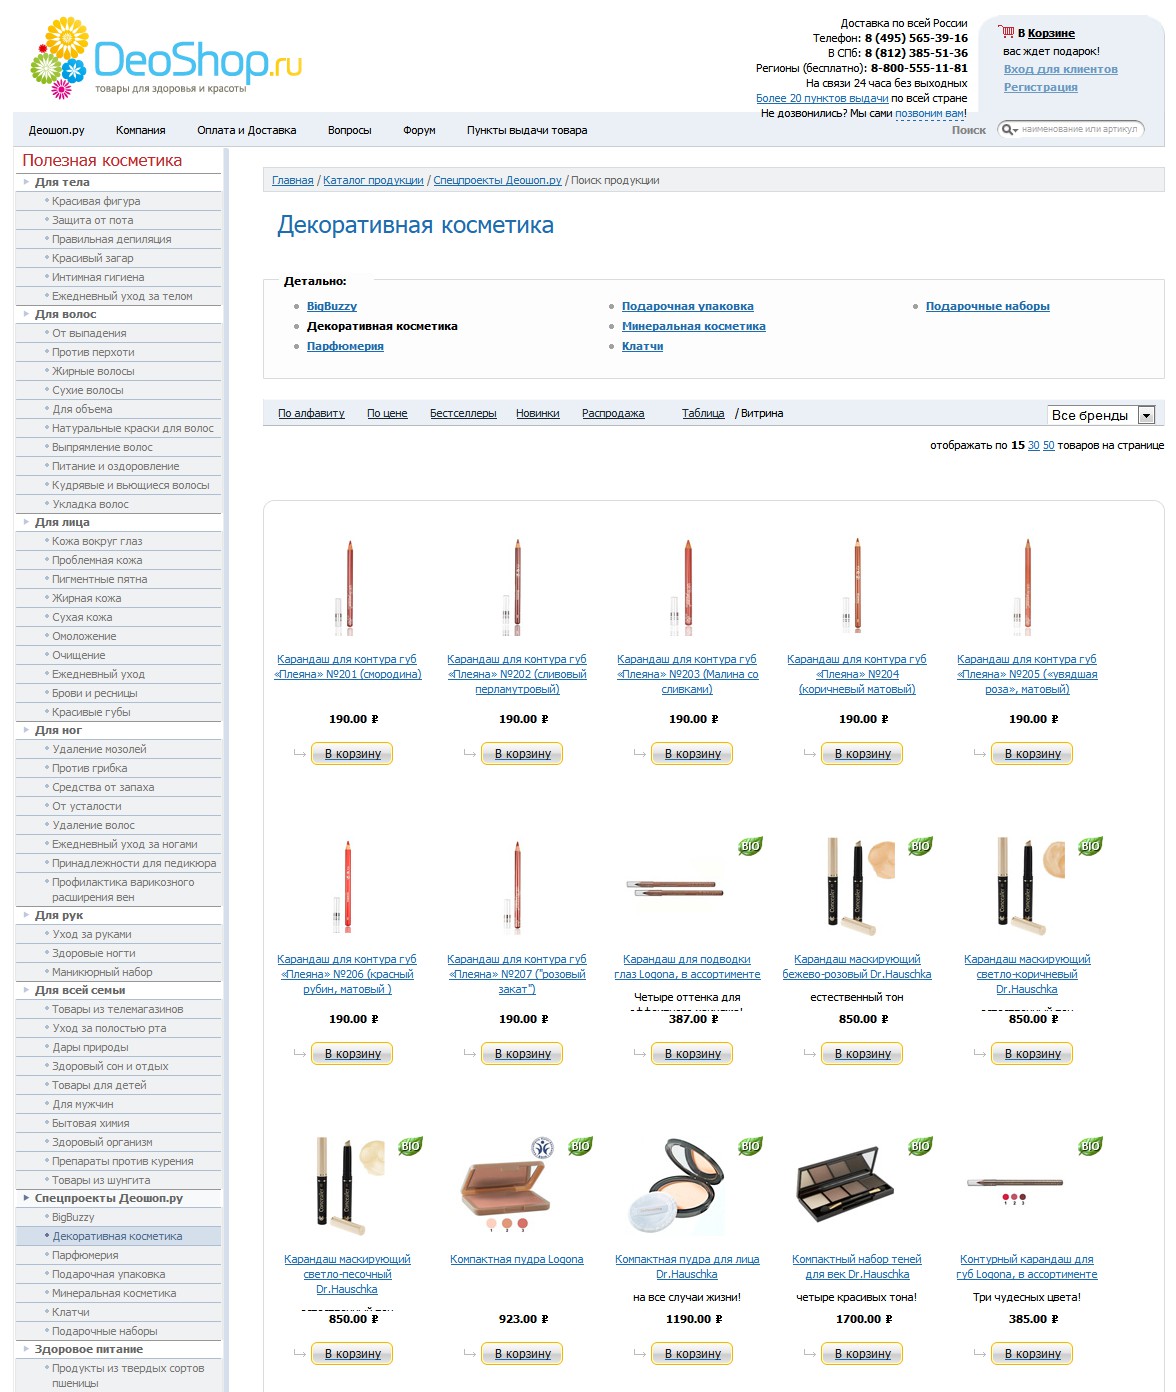Open Пункты выдачи товара menu item
This screenshot has height=1392, width=1176.
[527, 130]
